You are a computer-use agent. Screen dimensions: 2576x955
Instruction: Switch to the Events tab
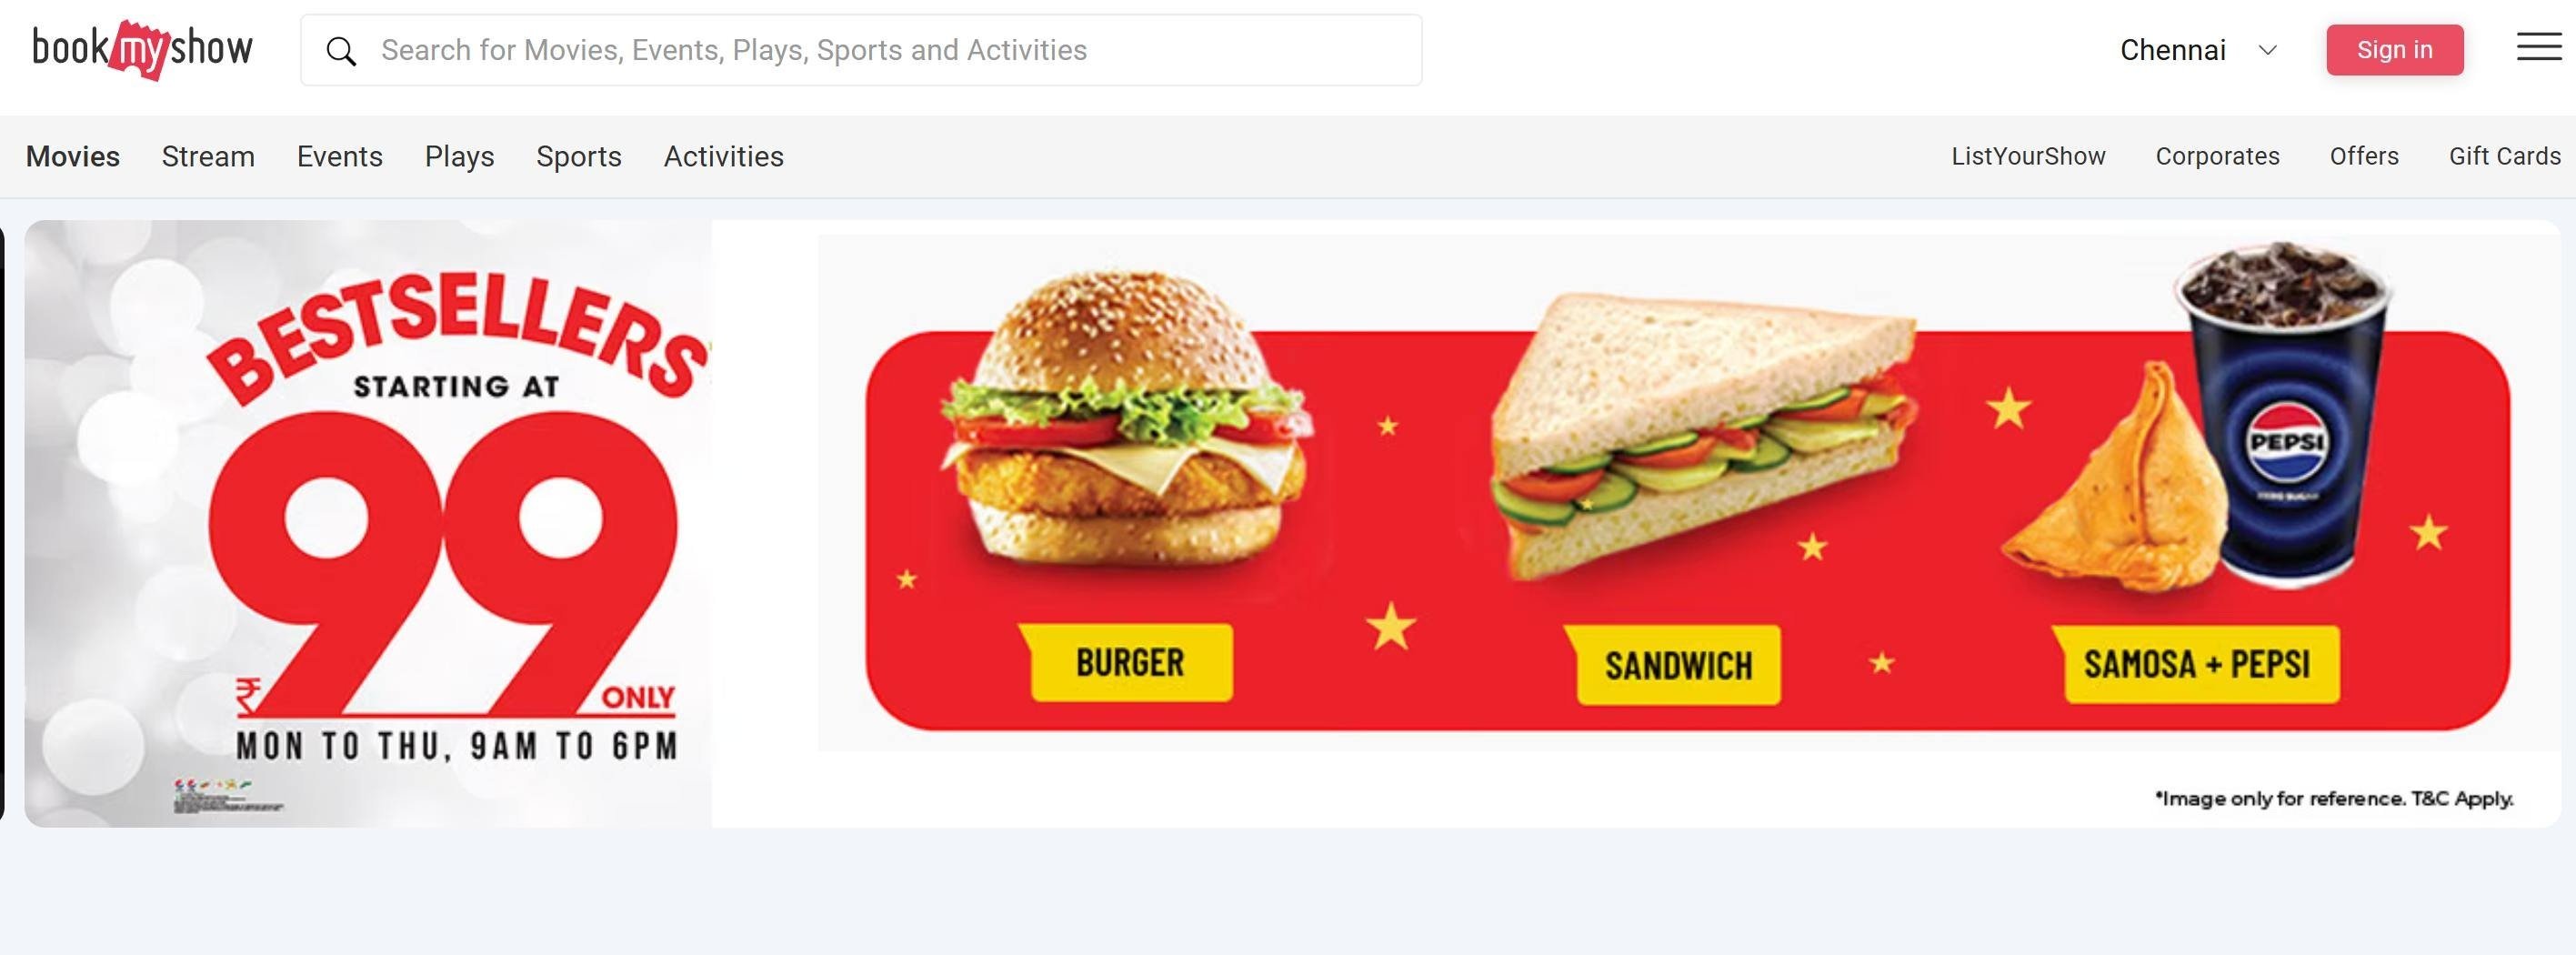(340, 157)
